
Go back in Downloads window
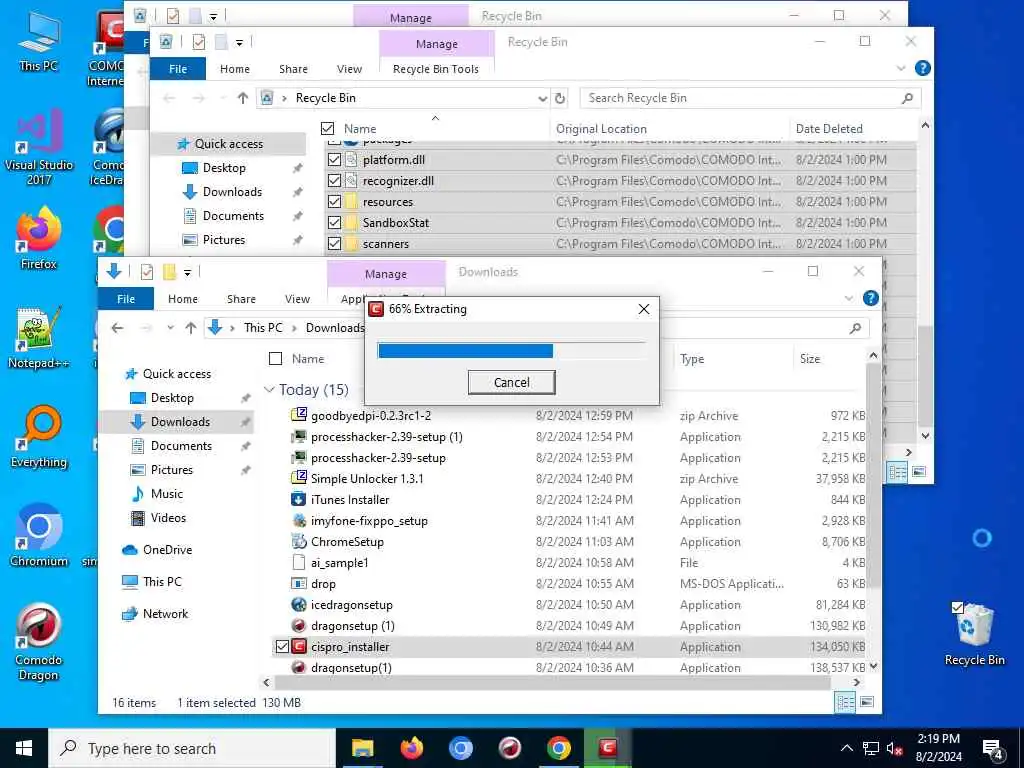[x=118, y=328]
